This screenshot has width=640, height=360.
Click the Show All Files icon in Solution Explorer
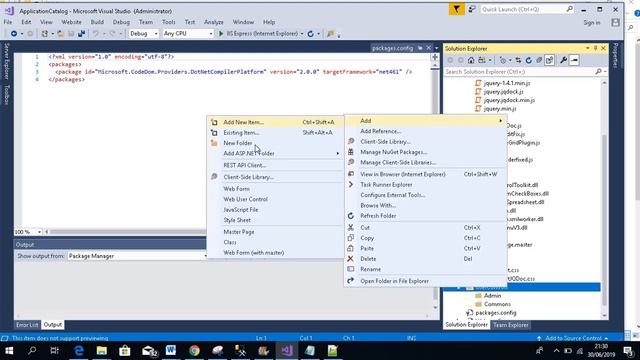549,60
